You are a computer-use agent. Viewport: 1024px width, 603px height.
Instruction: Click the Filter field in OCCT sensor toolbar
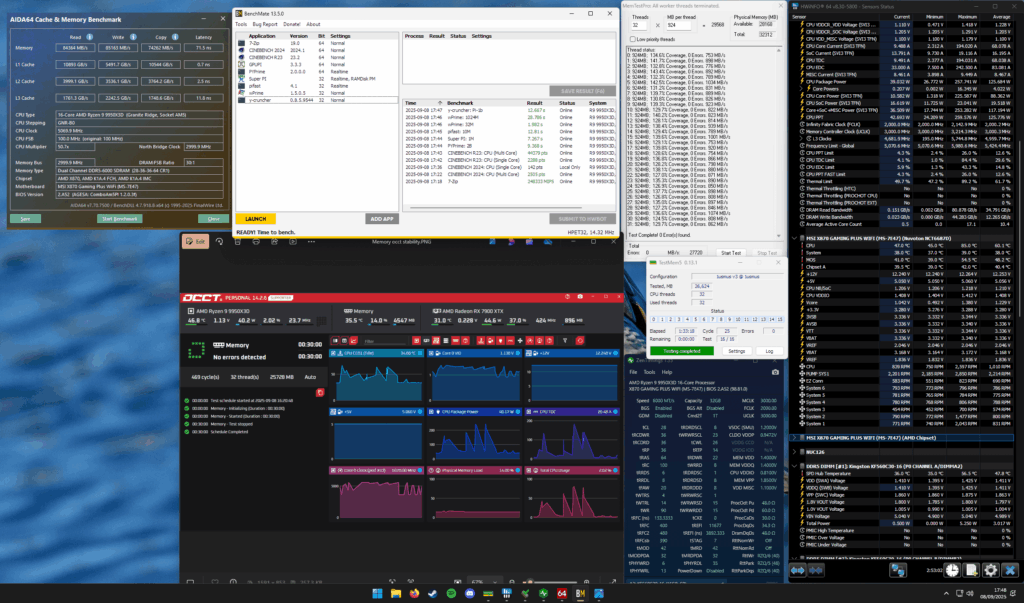pyautogui.click(x=385, y=340)
